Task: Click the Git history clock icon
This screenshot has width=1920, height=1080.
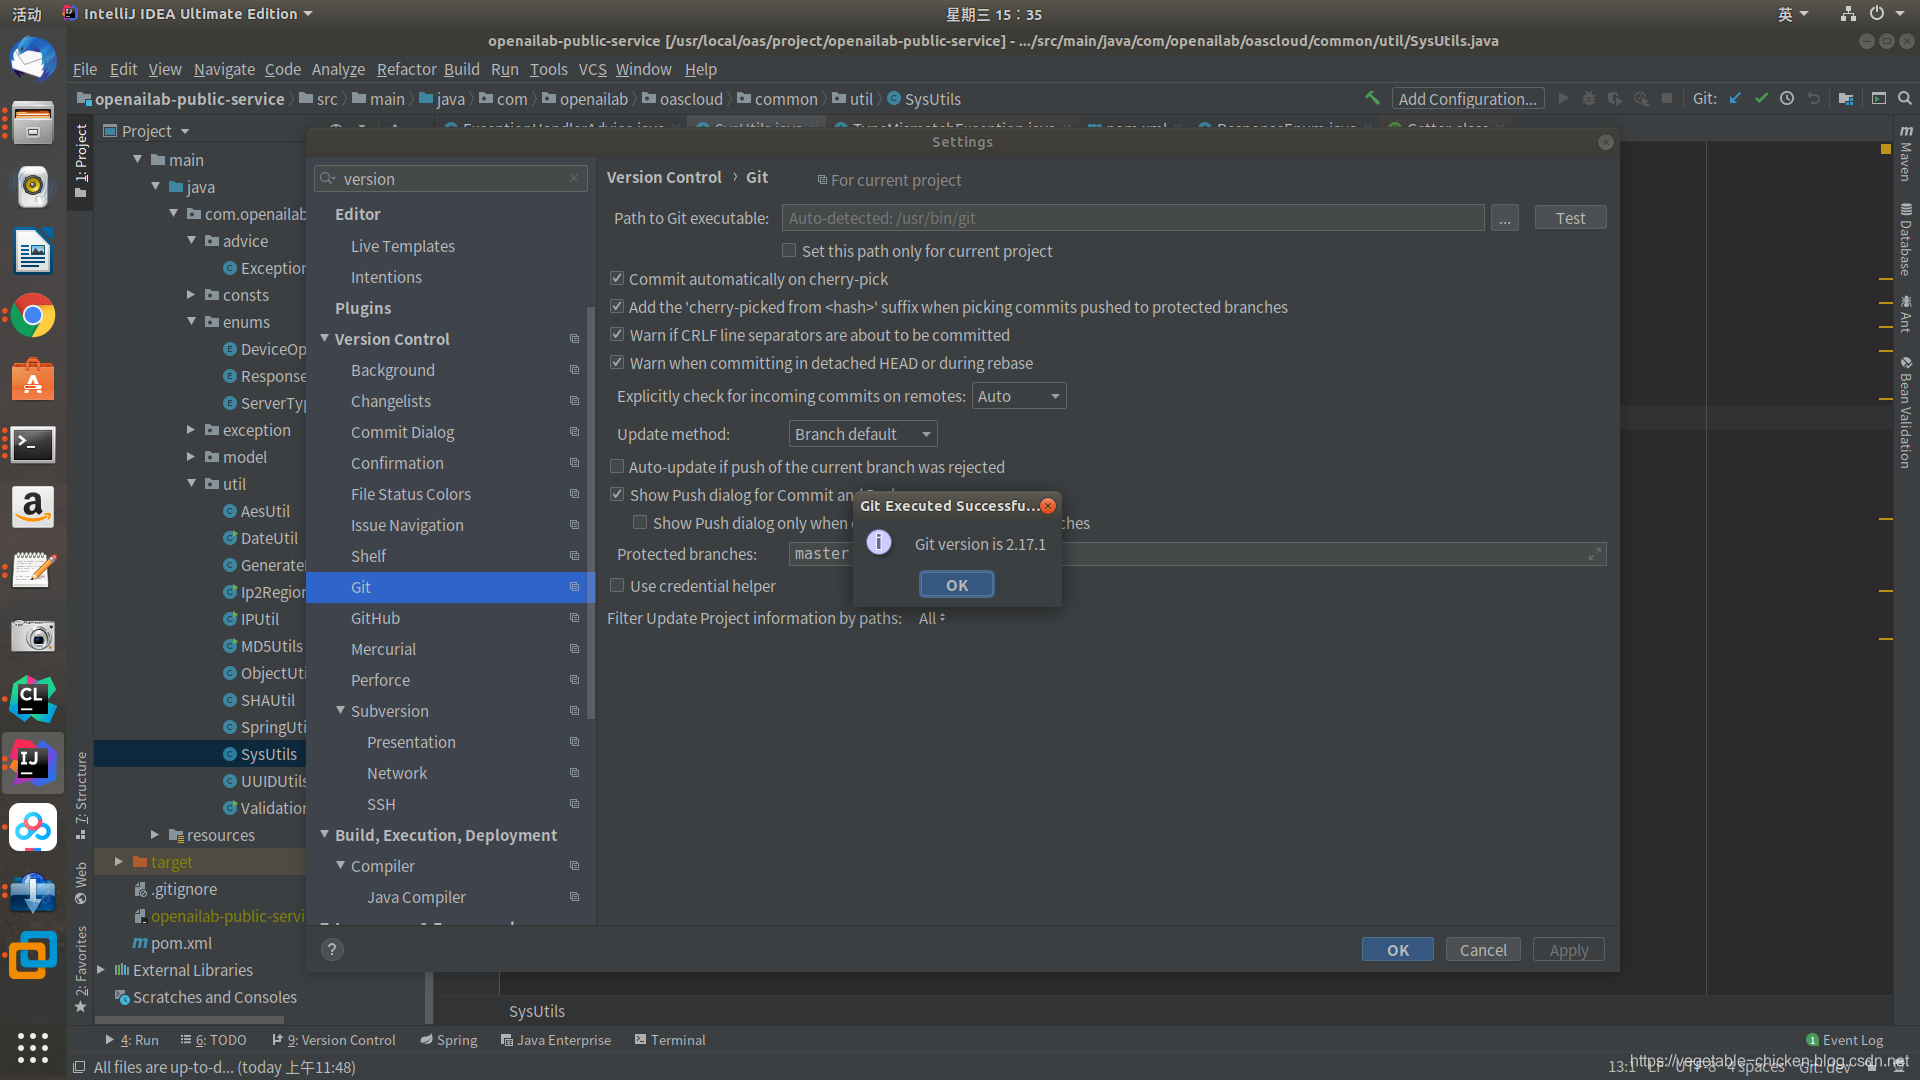Action: (x=1787, y=98)
